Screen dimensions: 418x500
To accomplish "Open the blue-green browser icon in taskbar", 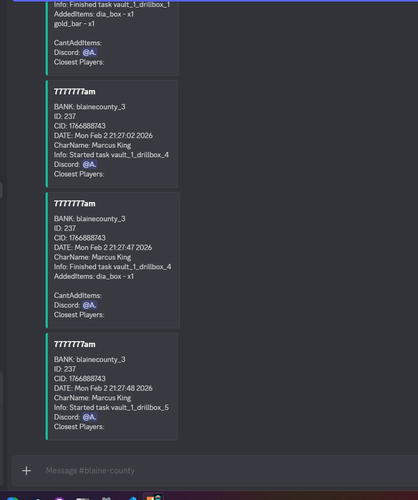I will click(12, 498).
